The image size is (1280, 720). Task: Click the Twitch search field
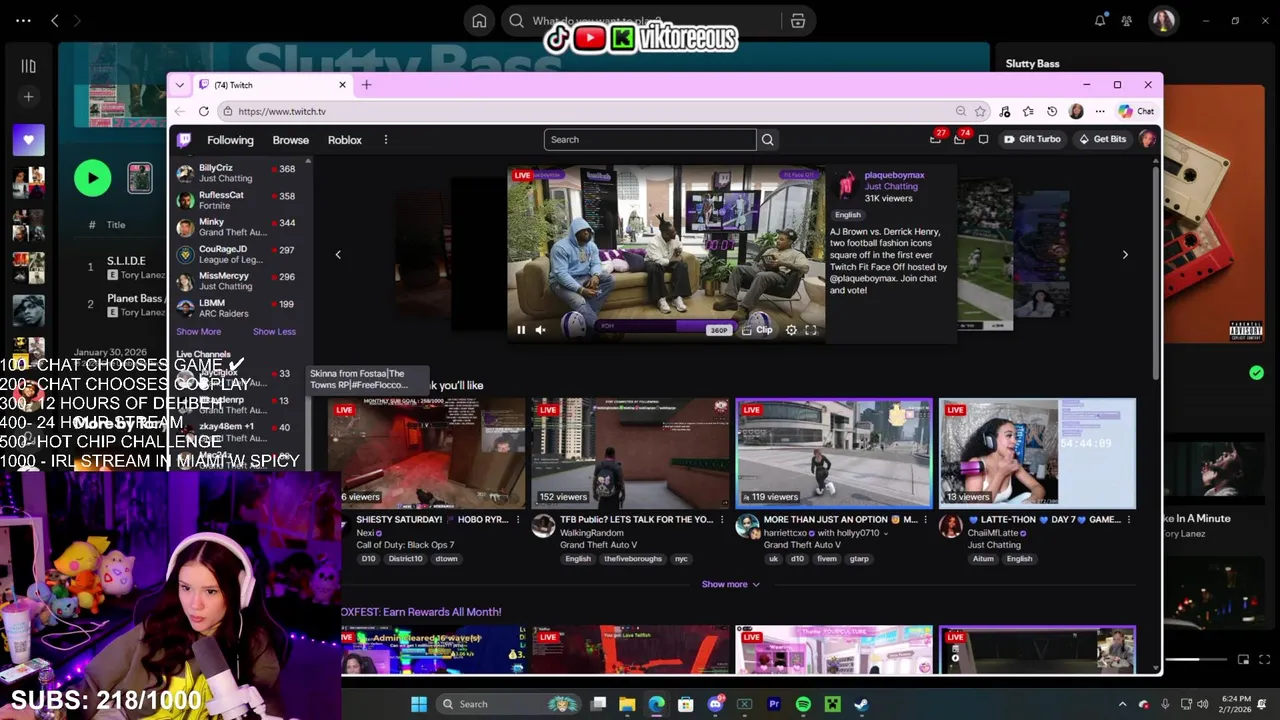[650, 140]
